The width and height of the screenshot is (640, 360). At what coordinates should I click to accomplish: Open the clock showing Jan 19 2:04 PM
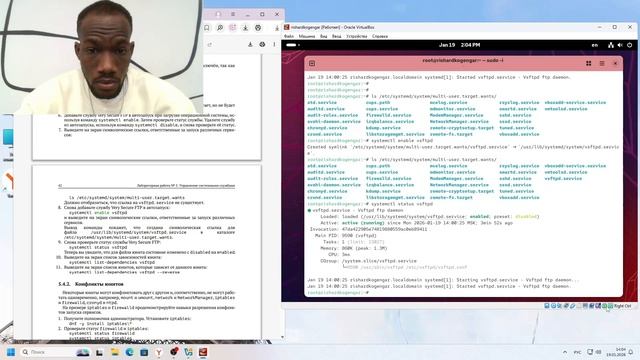(459, 45)
